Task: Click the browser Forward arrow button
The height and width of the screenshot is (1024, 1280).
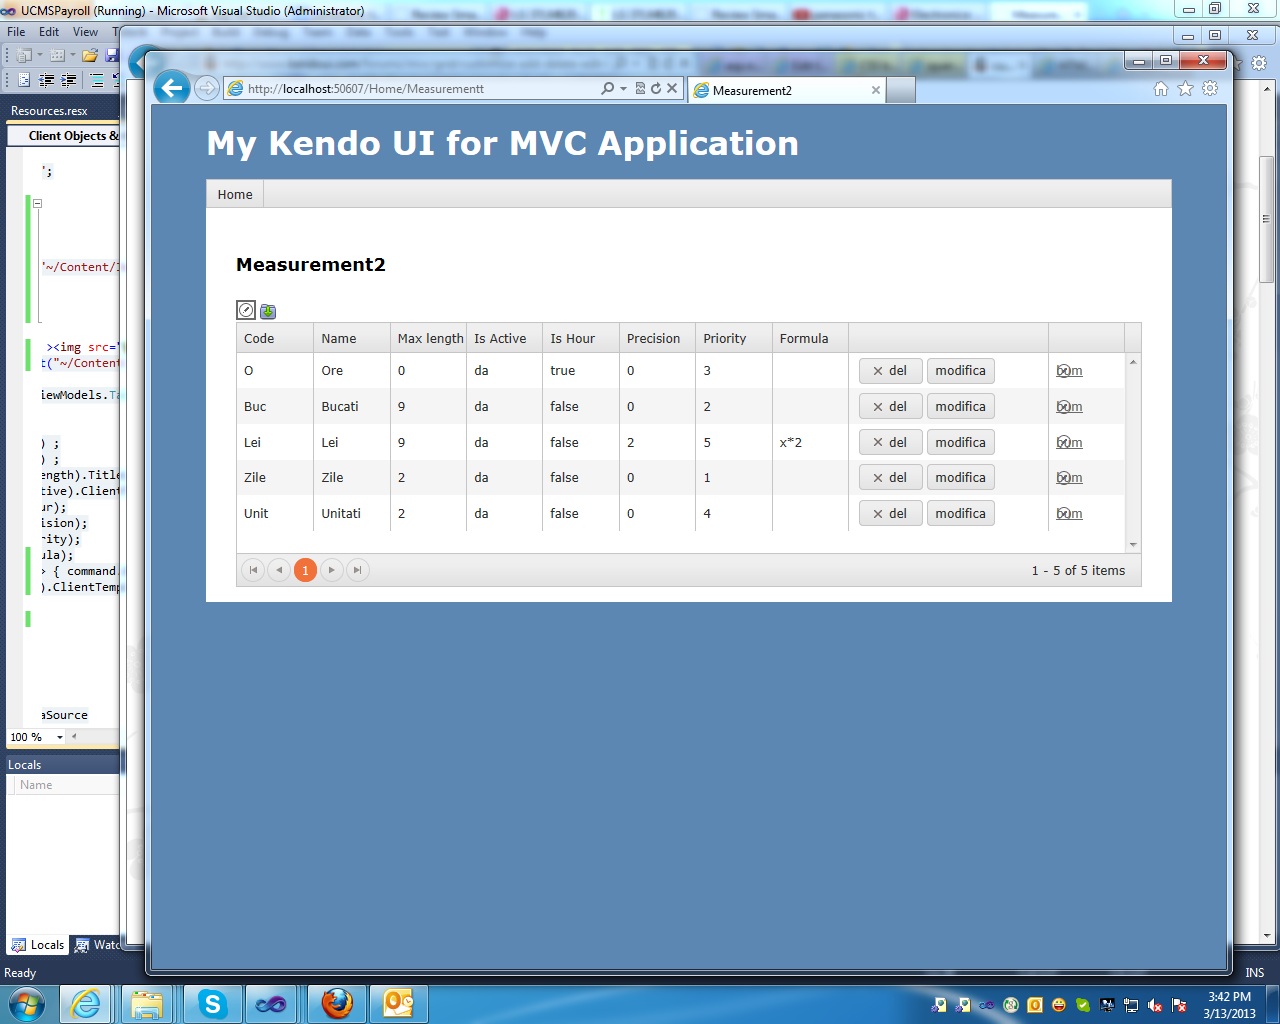Action: 206,89
